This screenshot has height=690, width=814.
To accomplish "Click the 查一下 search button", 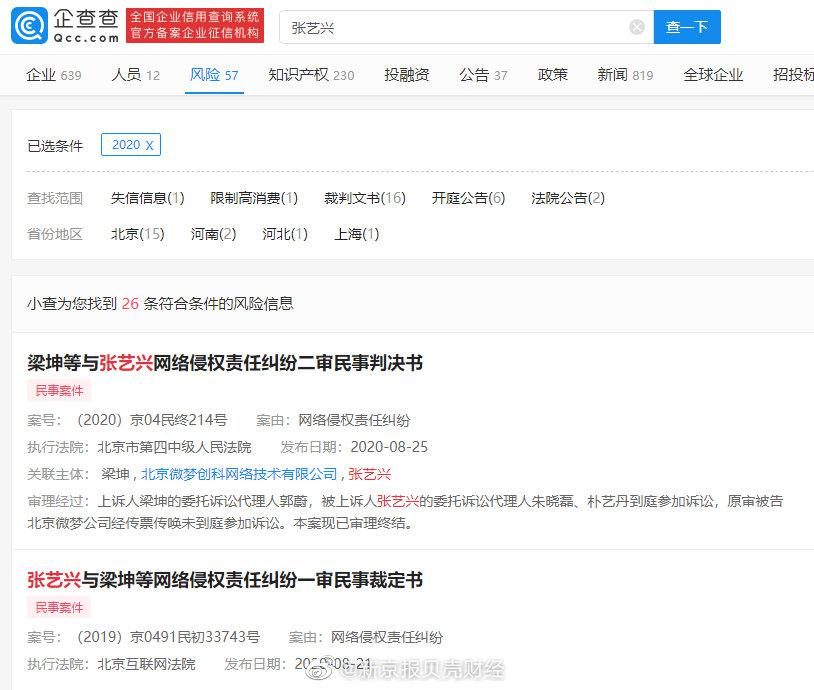I will [687, 26].
